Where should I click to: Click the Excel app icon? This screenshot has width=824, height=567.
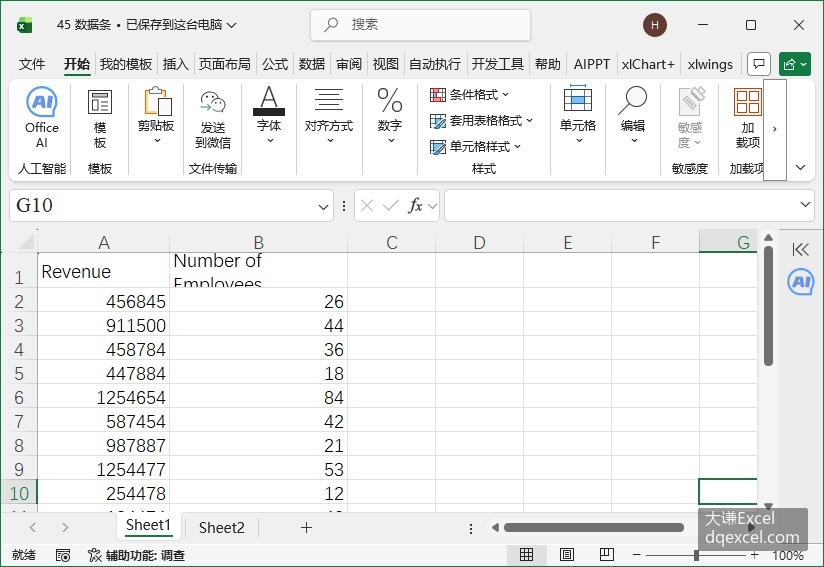24,25
